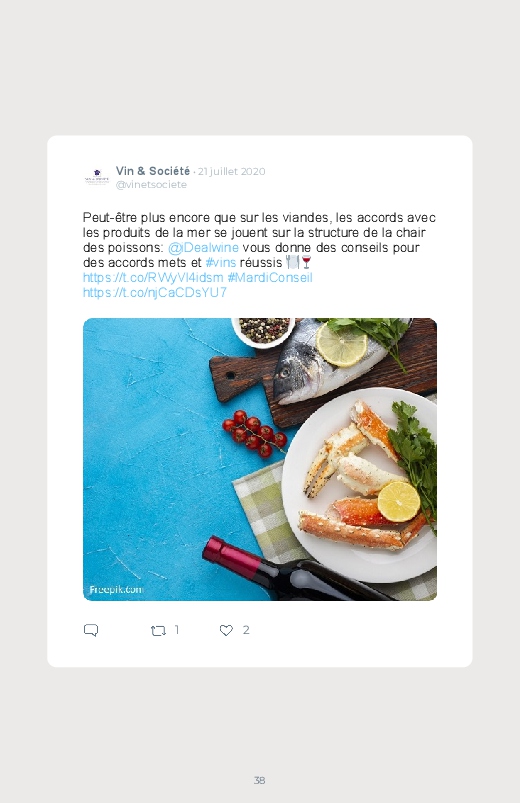The width and height of the screenshot is (520, 803).
Task: Like the tweet via the heart icon
Action: pos(226,630)
